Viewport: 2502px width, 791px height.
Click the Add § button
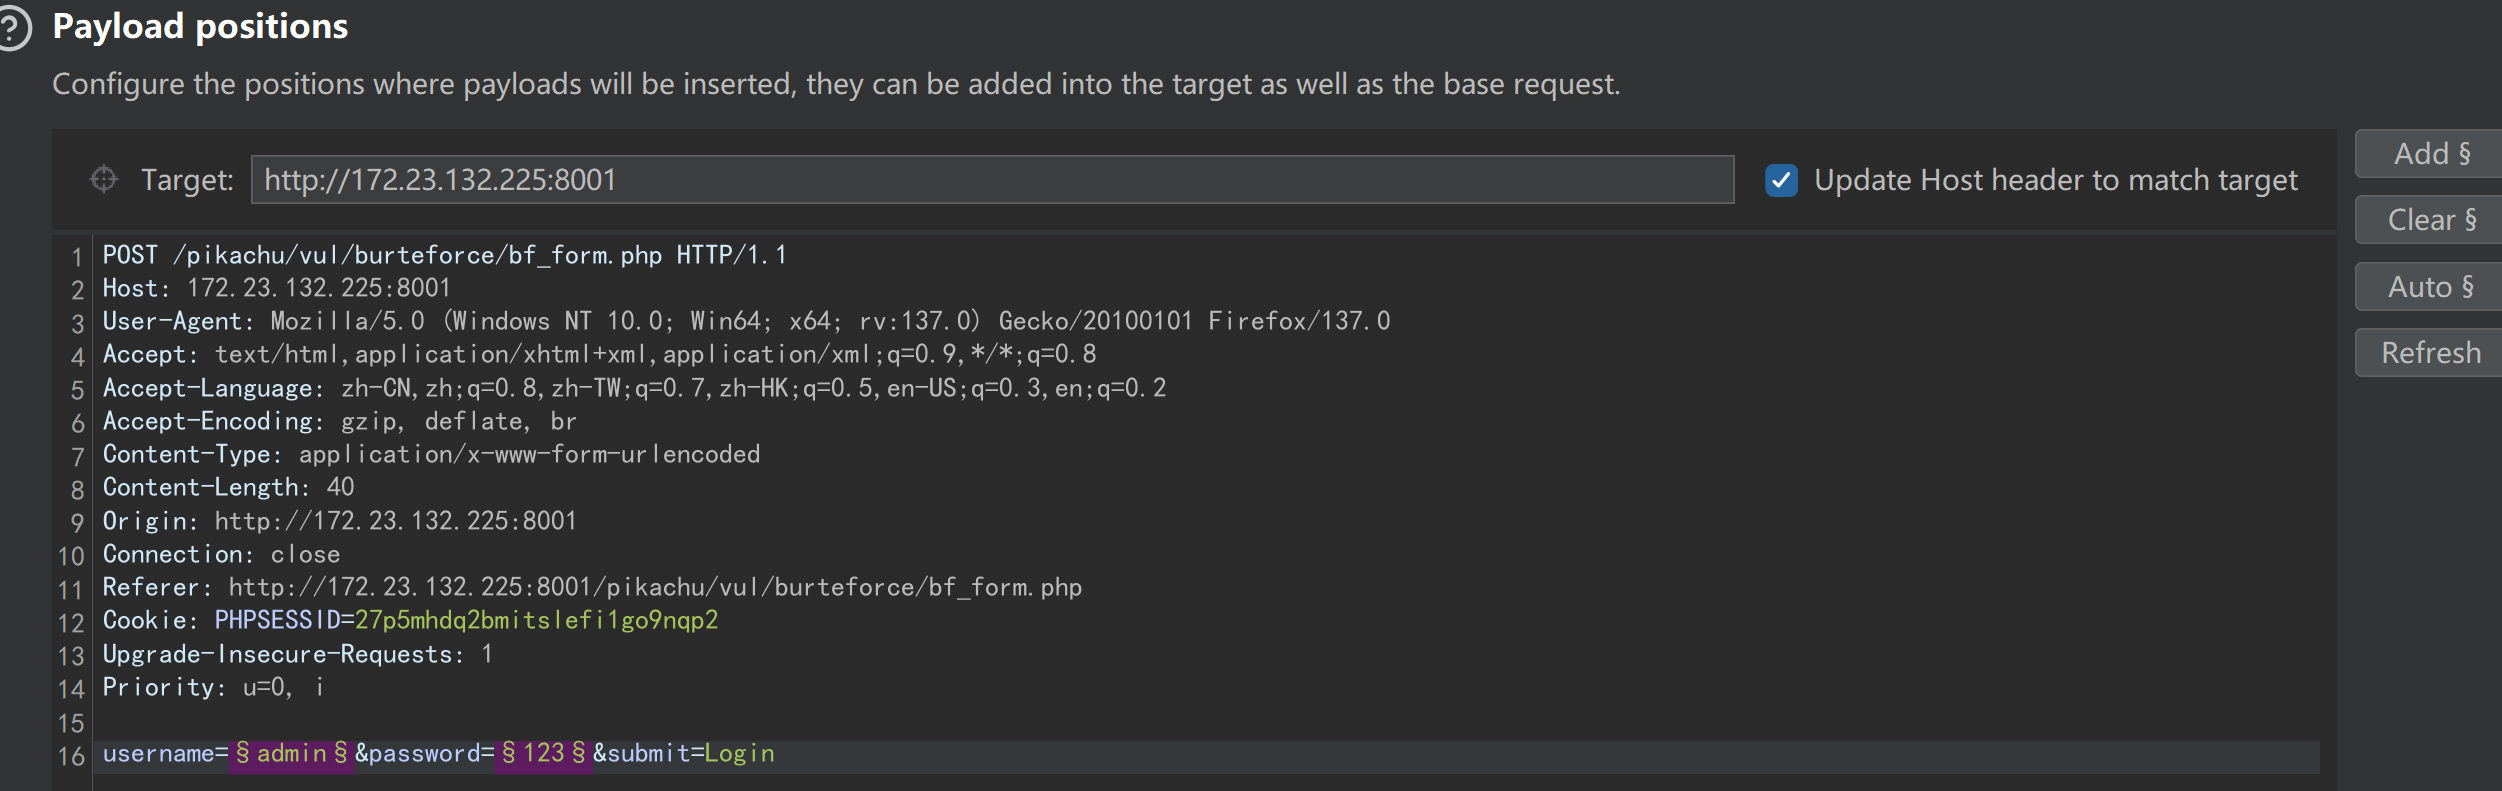[x=2430, y=154]
